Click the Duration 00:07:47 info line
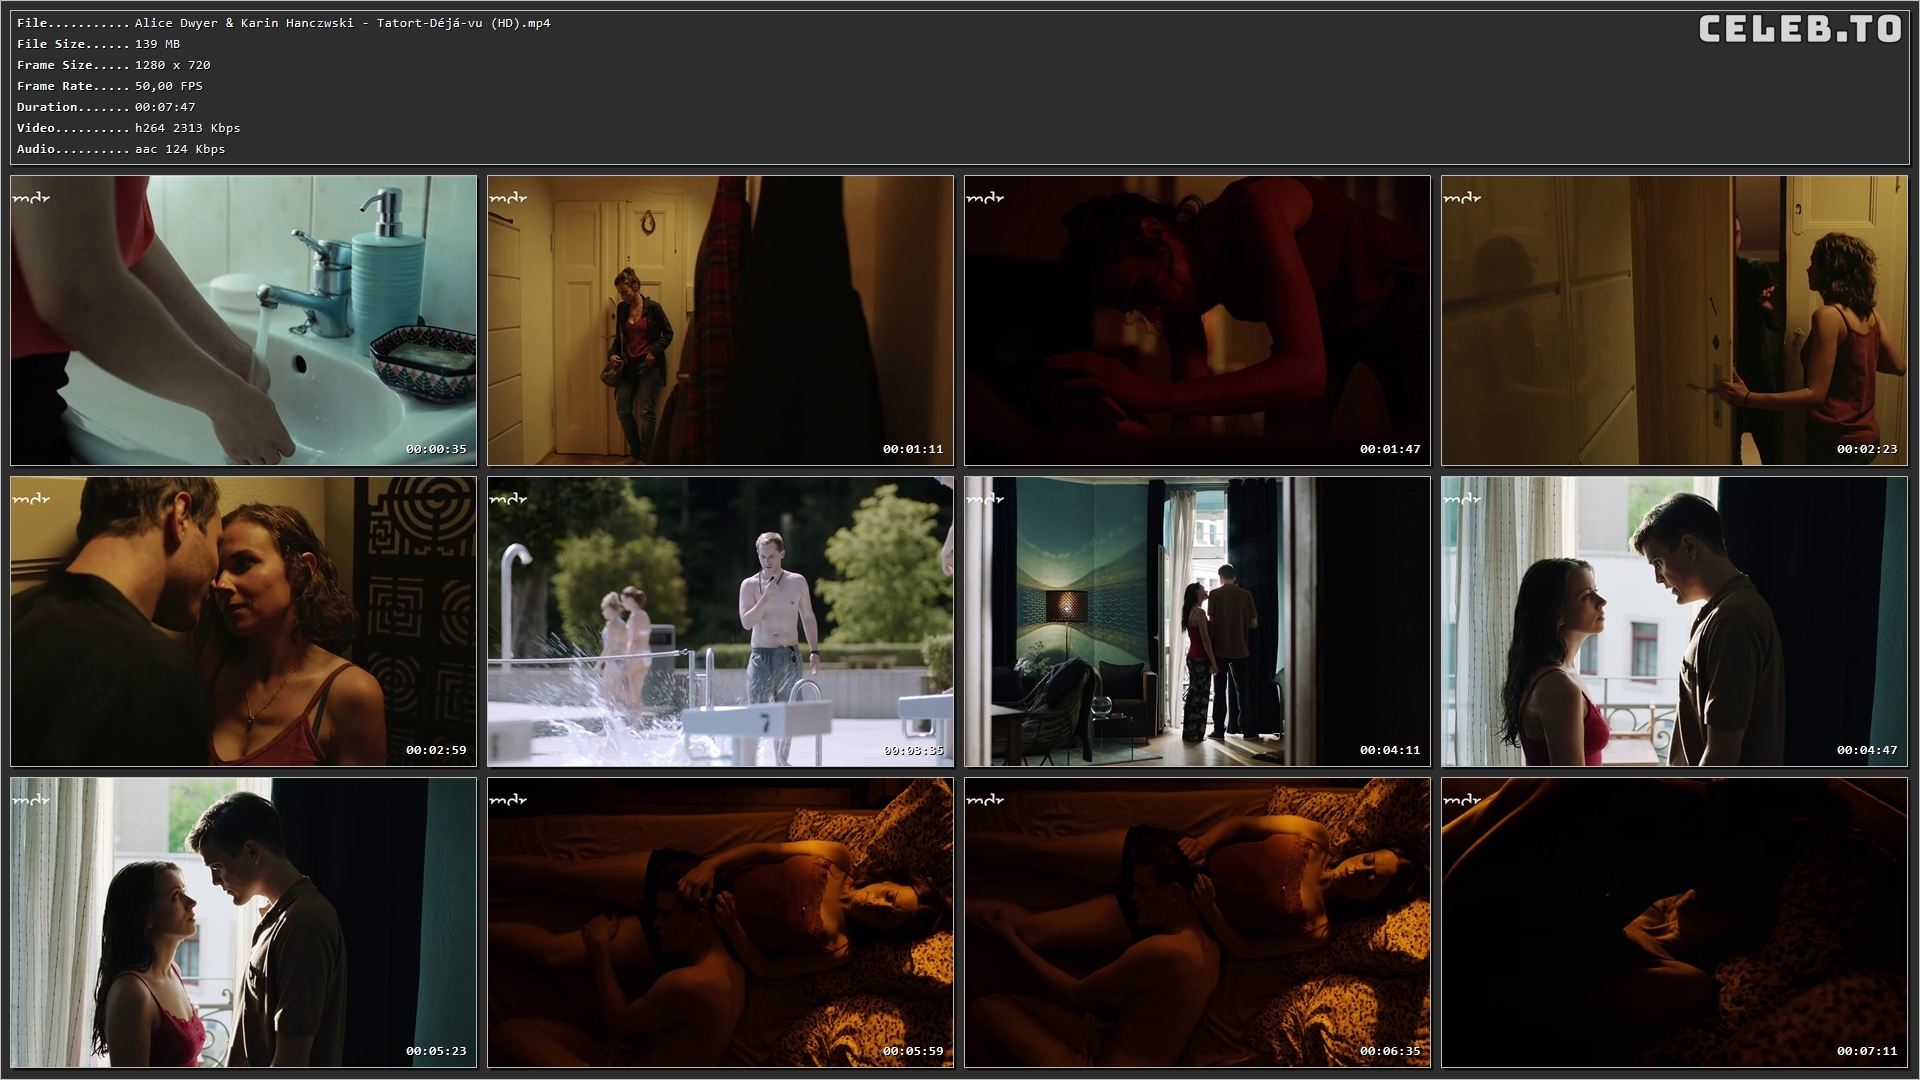Screen dimensions: 1920x1080 [x=106, y=107]
